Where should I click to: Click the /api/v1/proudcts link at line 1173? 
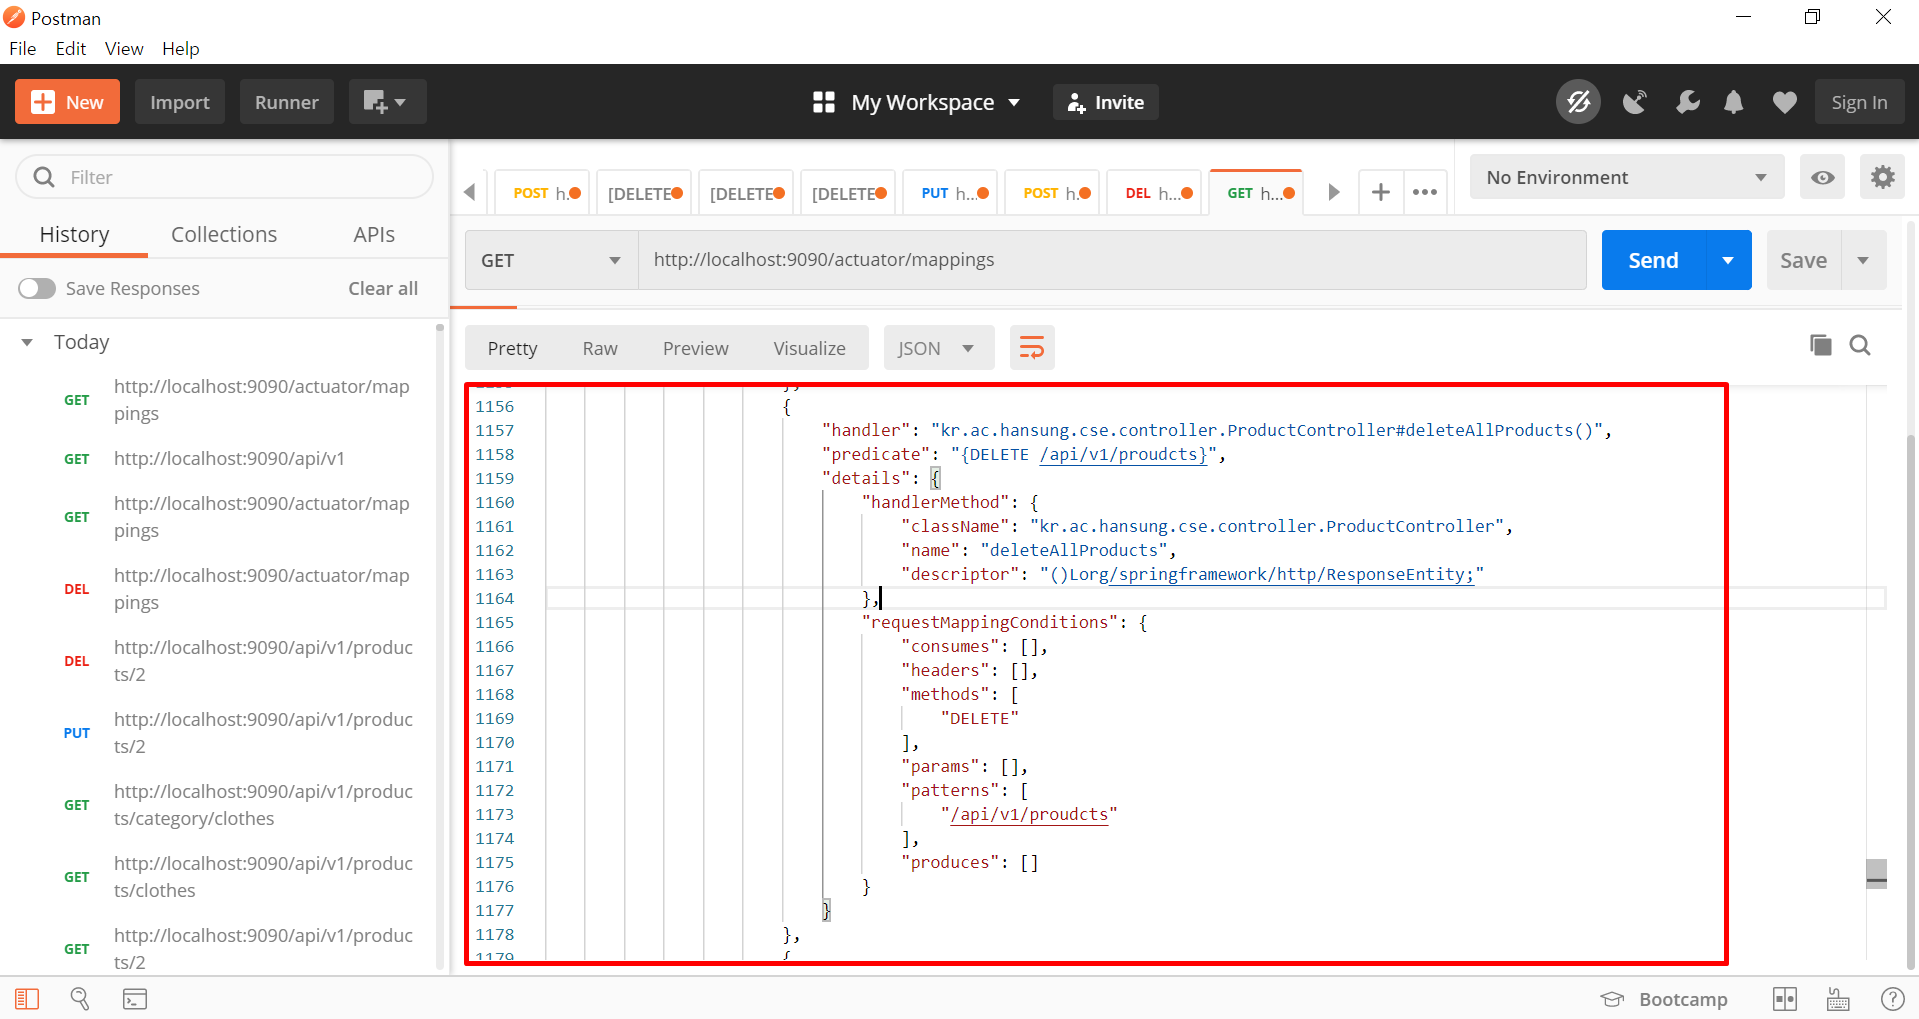1029,814
